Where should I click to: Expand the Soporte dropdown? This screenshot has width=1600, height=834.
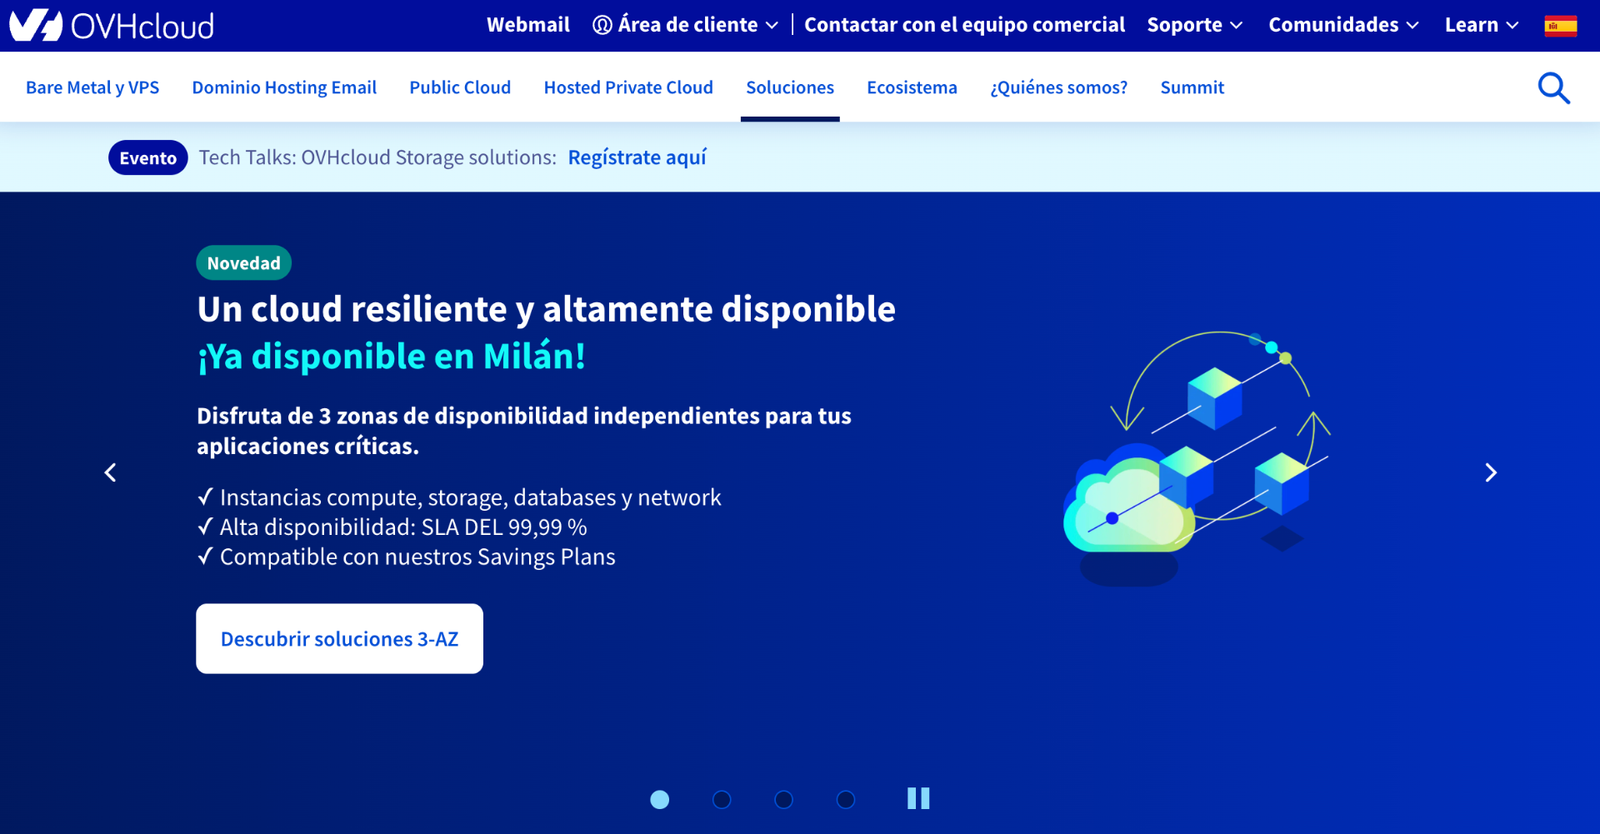[1195, 25]
